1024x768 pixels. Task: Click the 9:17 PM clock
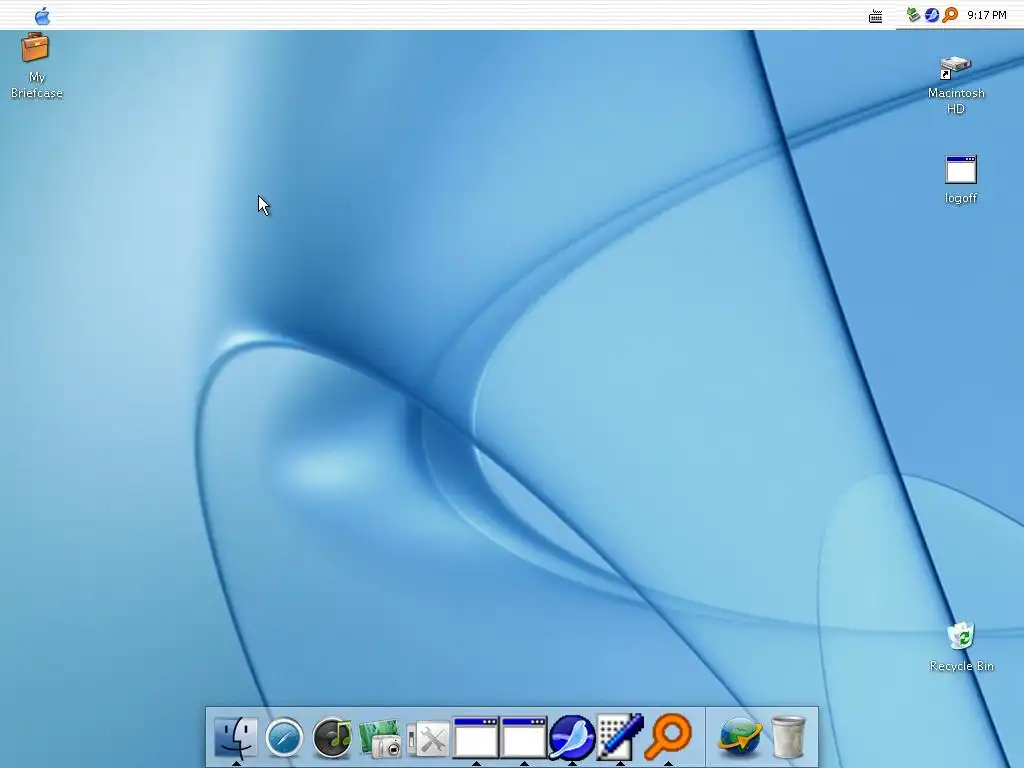pyautogui.click(x=987, y=15)
